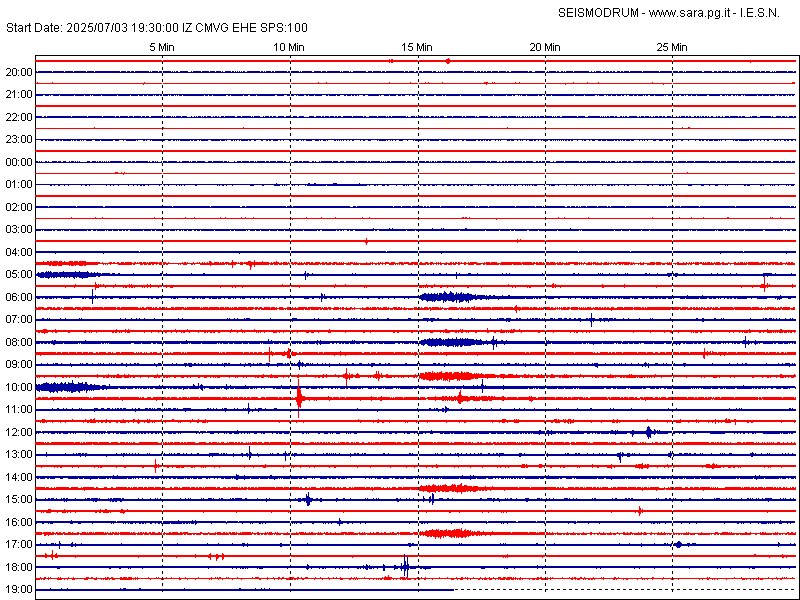Click the blue blob on the 17:00 trace
Viewport: 800px width, 600px height.
[x=678, y=544]
